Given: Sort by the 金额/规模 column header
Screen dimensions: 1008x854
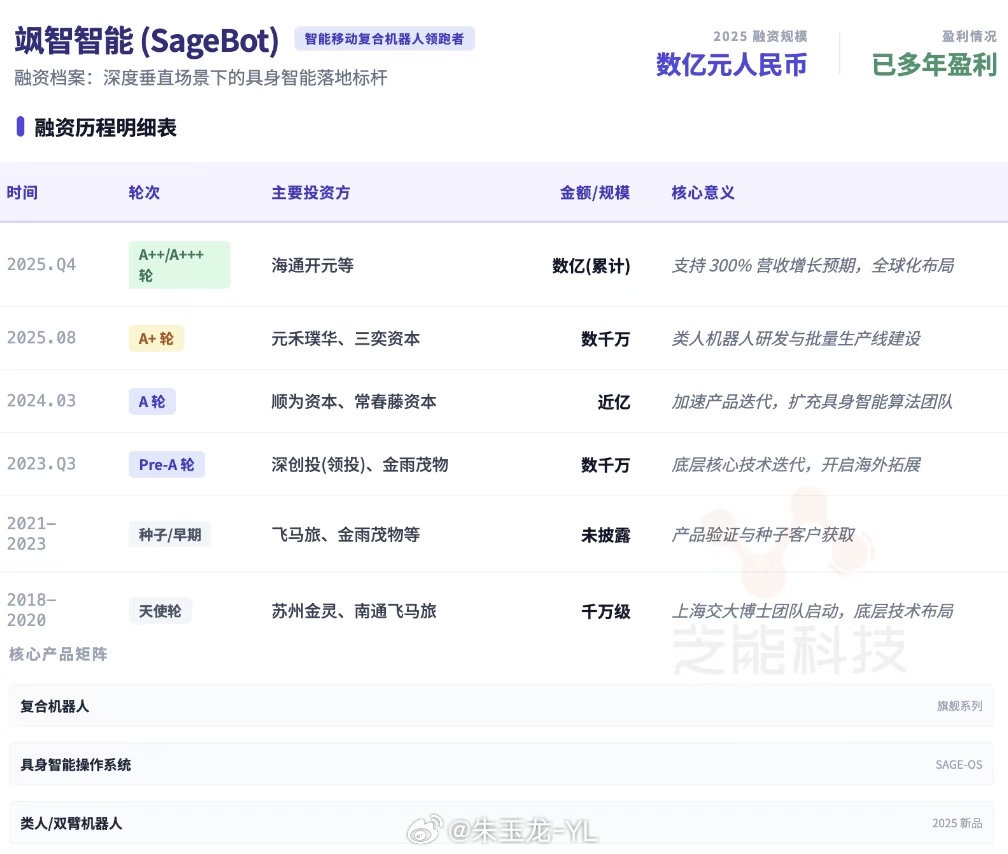Looking at the screenshot, I should coord(594,192).
